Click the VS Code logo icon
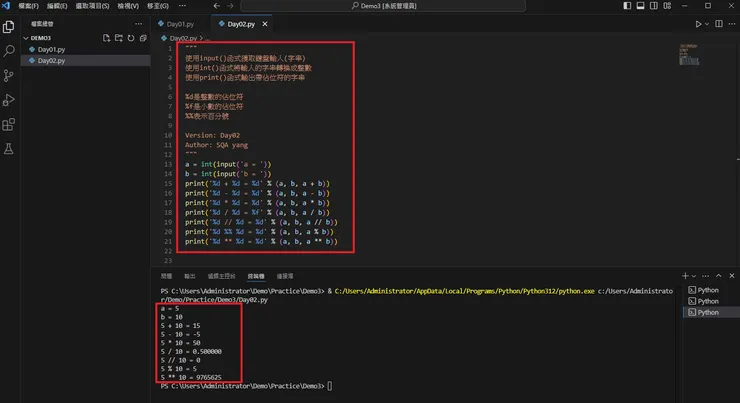The width and height of the screenshot is (740, 403). point(6,6)
